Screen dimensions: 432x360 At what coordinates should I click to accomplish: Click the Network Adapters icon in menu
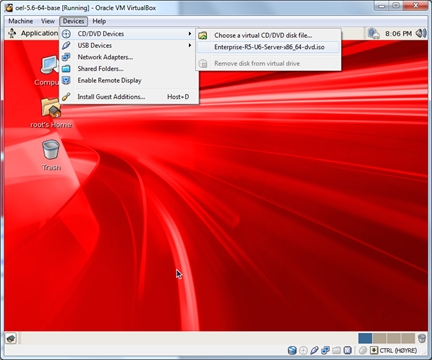click(x=66, y=57)
